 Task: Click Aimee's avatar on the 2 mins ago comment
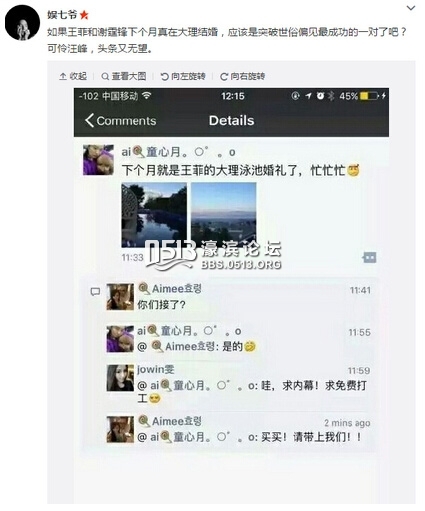coord(120,429)
